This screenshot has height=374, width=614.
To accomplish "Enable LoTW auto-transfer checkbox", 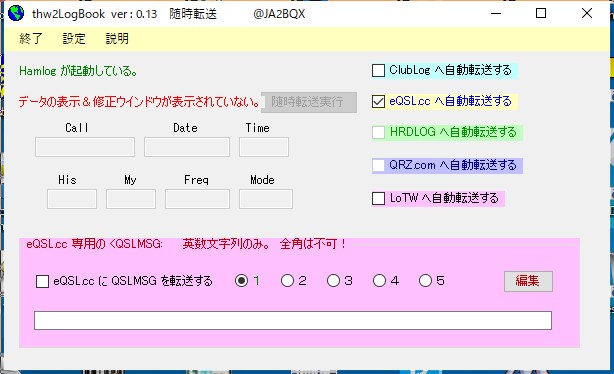I will click(x=378, y=198).
